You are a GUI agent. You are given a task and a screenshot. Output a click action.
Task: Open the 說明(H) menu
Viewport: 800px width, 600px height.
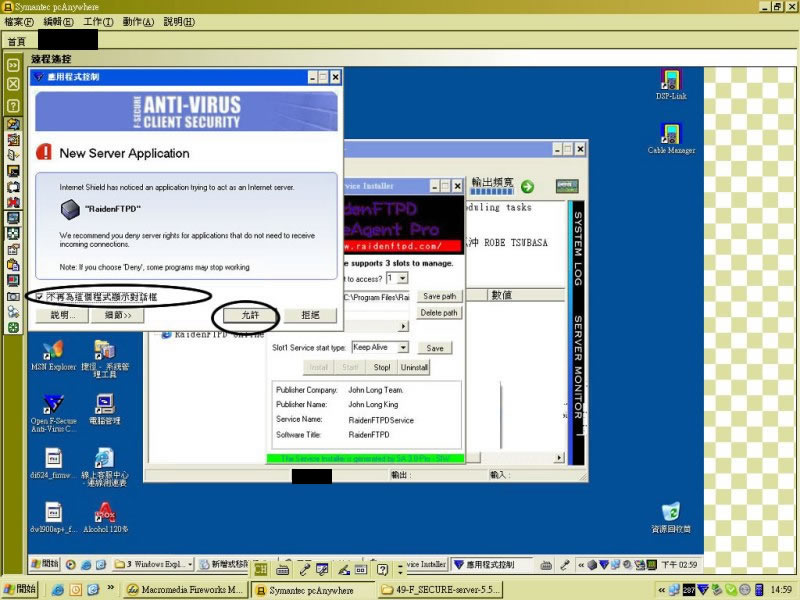tap(179, 22)
